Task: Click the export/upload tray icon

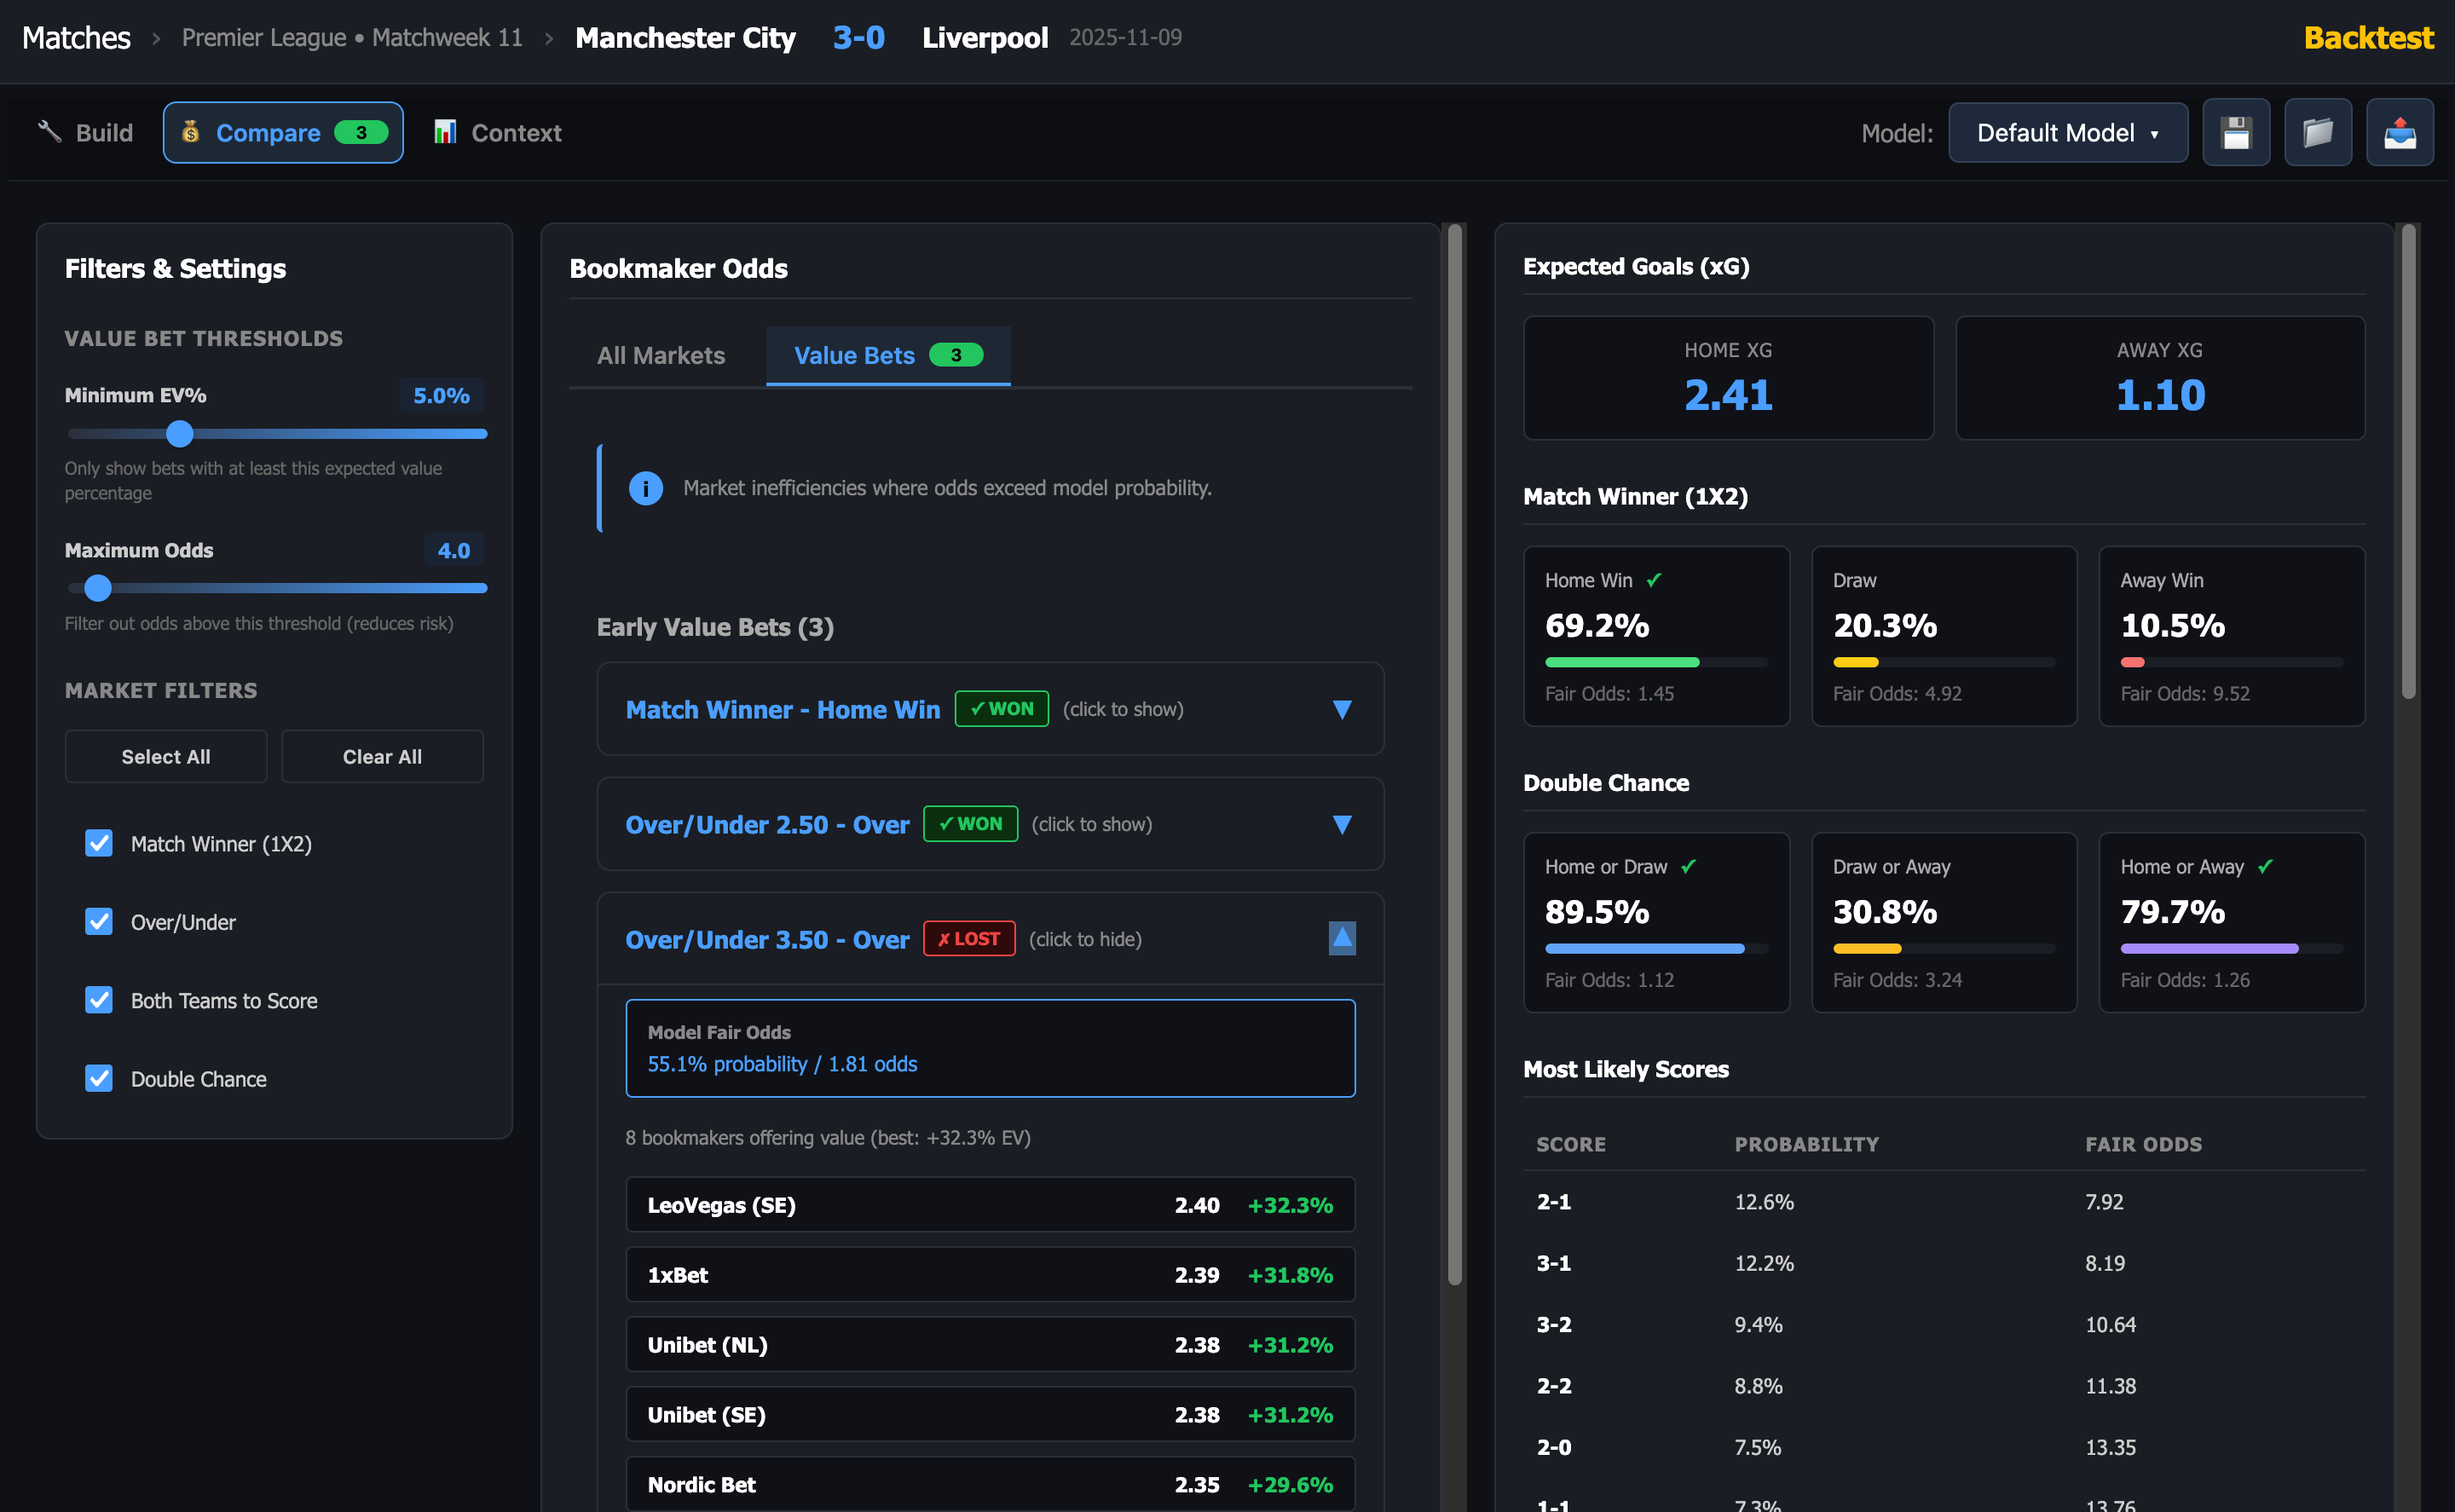Action: point(2400,132)
